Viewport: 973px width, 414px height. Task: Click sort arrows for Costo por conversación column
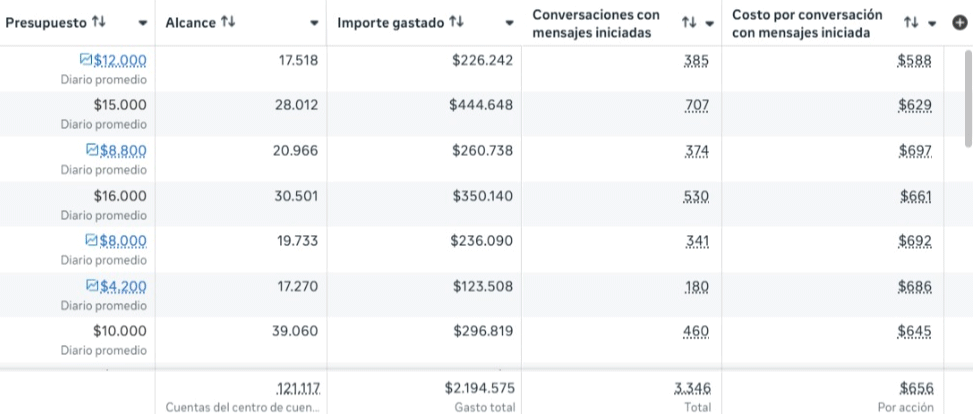(910, 23)
